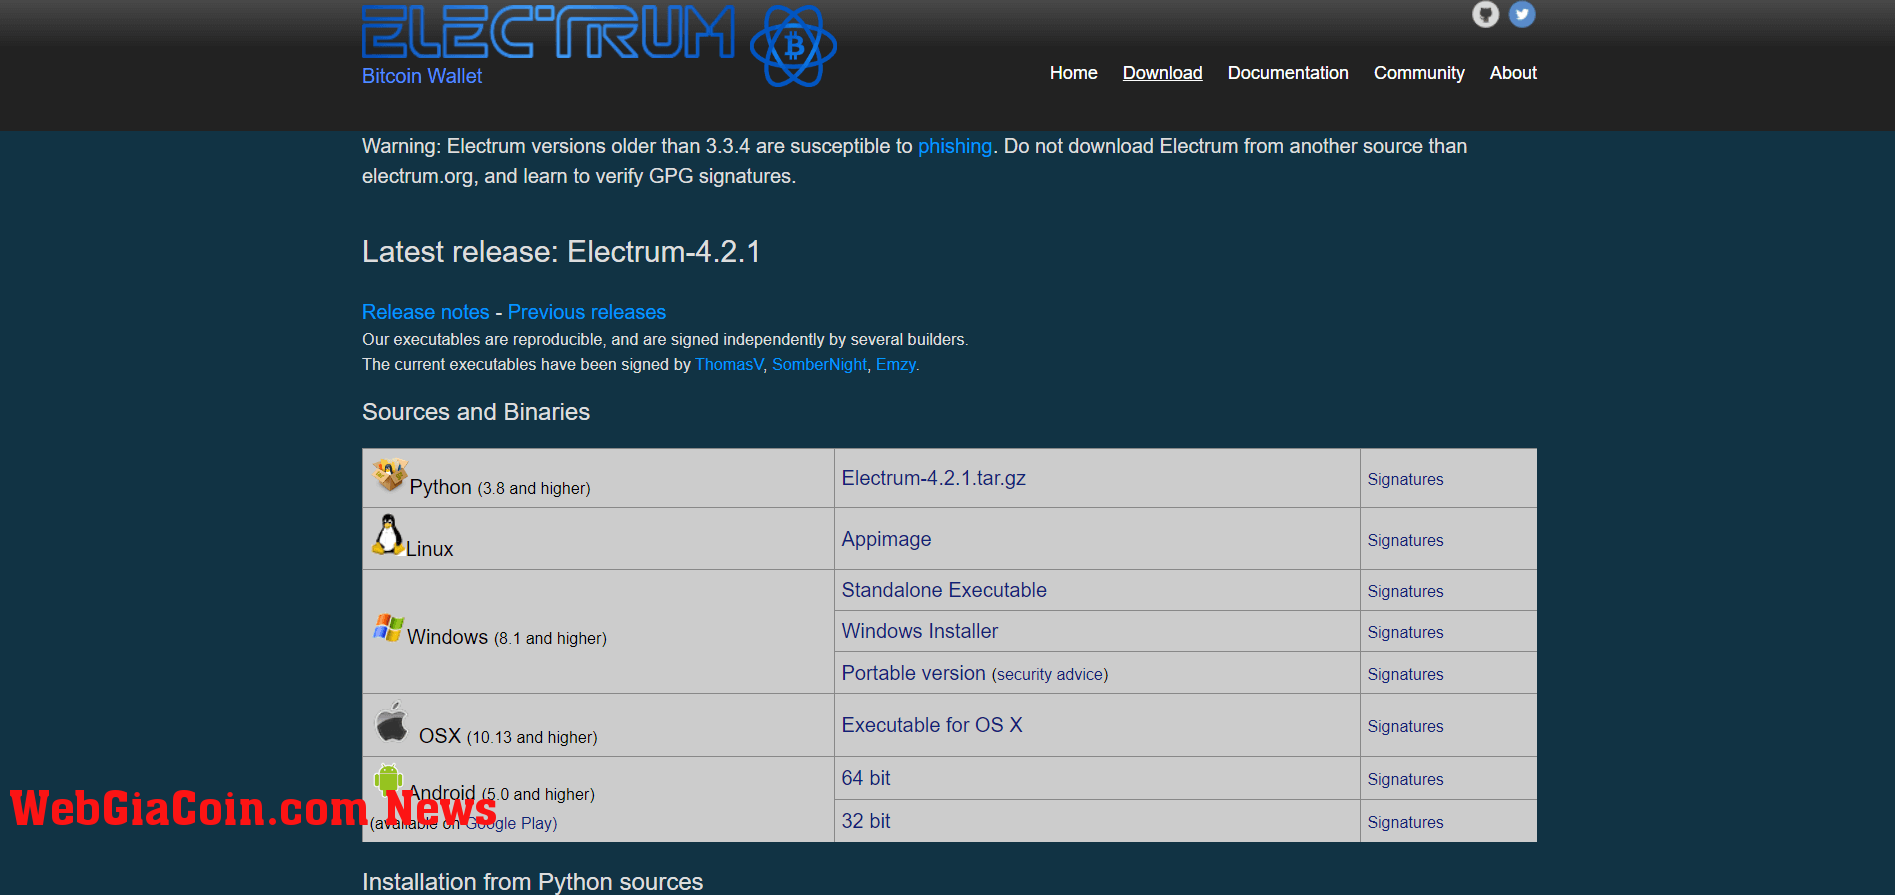Open Signatures for Executable for OS X
This screenshot has height=895, width=1895.
(1405, 726)
